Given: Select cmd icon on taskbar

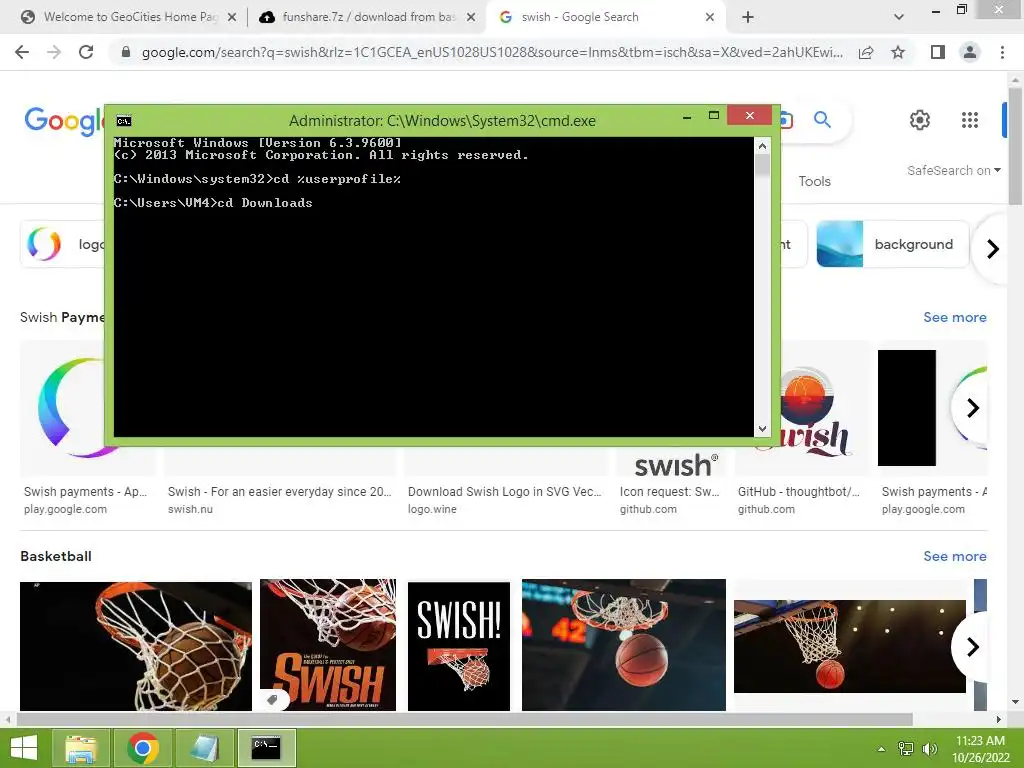Looking at the screenshot, I should tap(266, 748).
